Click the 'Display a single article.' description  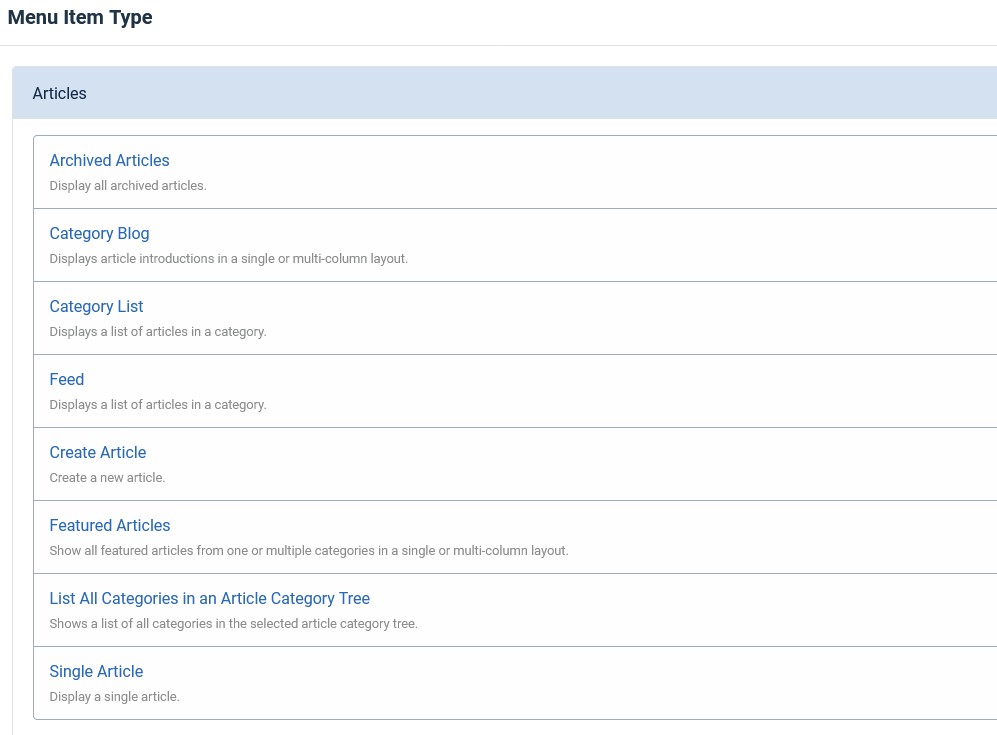click(114, 696)
